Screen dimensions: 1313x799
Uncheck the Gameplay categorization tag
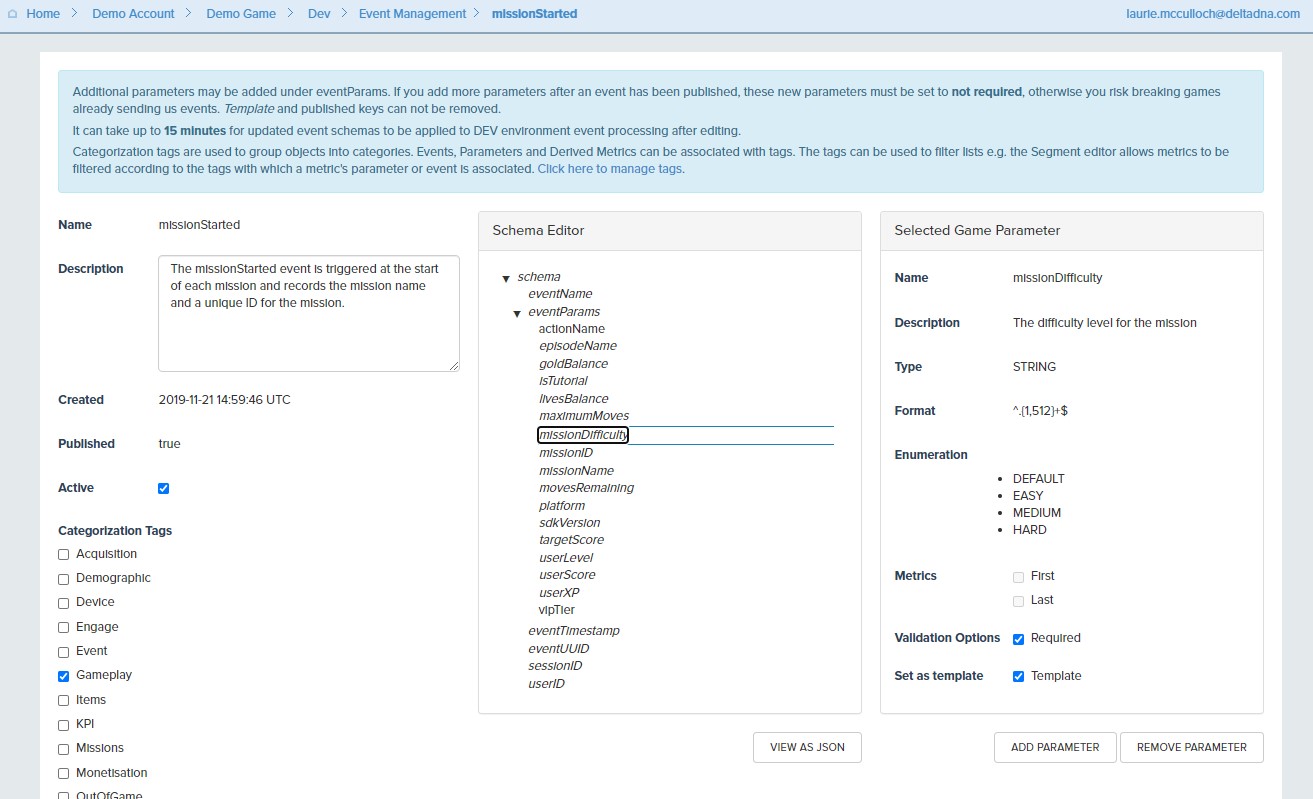pyautogui.click(x=64, y=676)
